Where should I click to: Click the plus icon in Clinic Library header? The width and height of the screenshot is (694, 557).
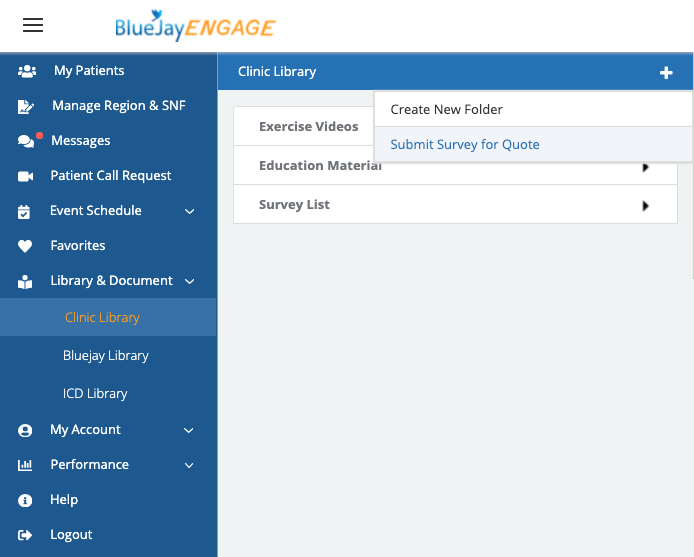(666, 73)
